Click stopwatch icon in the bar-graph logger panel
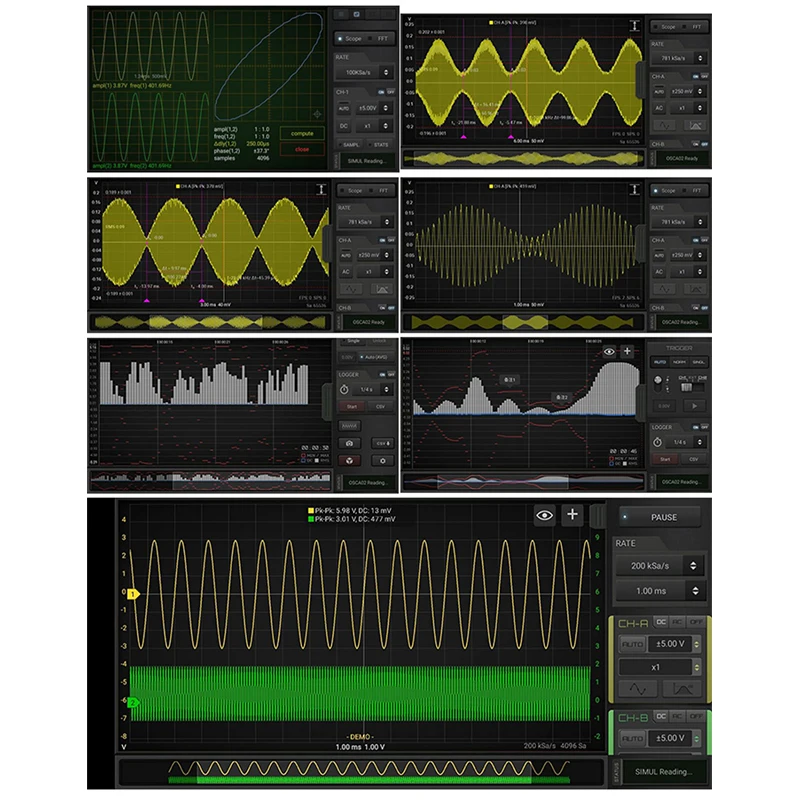800x800 pixels. [344, 390]
